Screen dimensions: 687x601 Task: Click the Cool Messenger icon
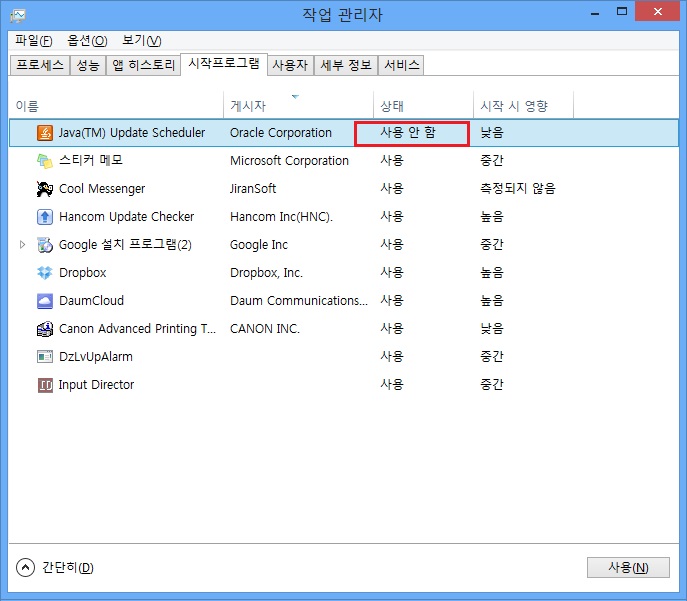point(45,189)
